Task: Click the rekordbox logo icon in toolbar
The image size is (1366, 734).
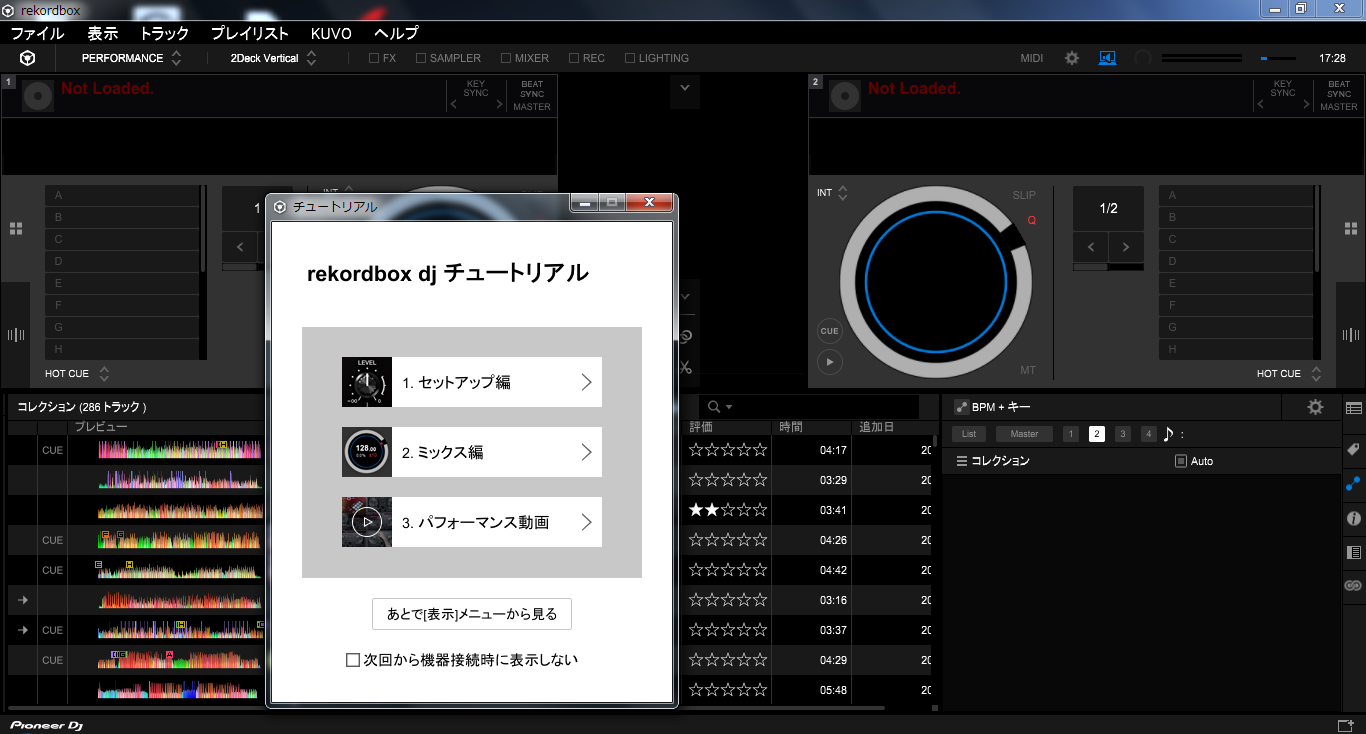Action: pos(28,58)
